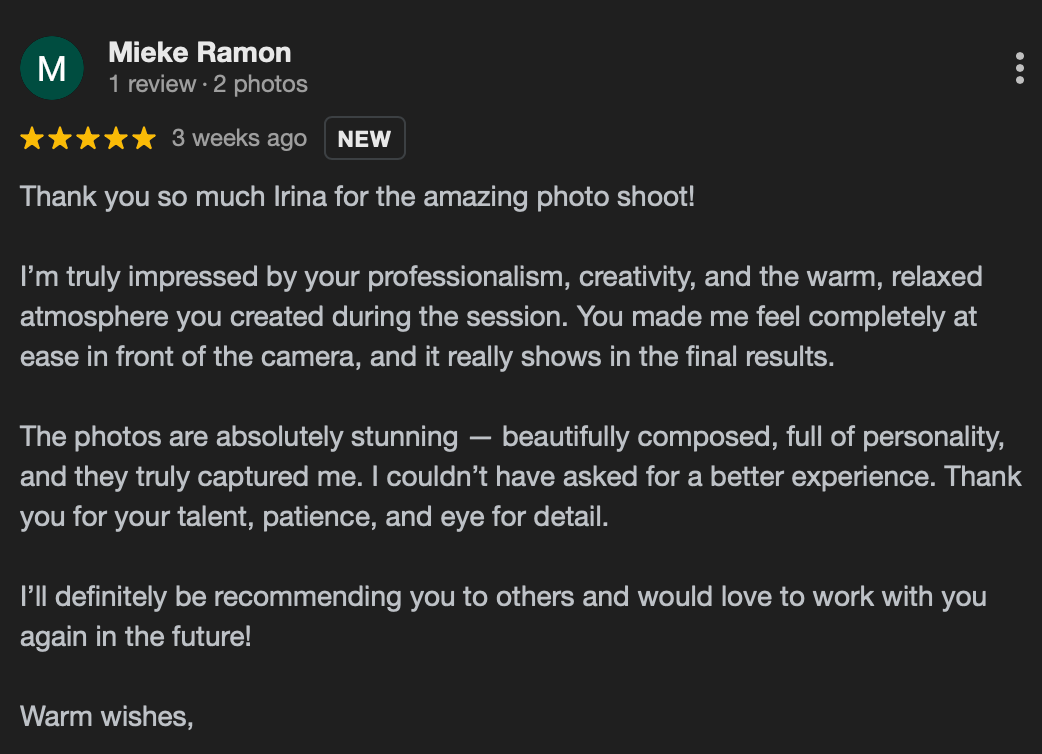Click the '1 review · 2 photos' text
This screenshot has height=754, width=1042.
pos(208,84)
